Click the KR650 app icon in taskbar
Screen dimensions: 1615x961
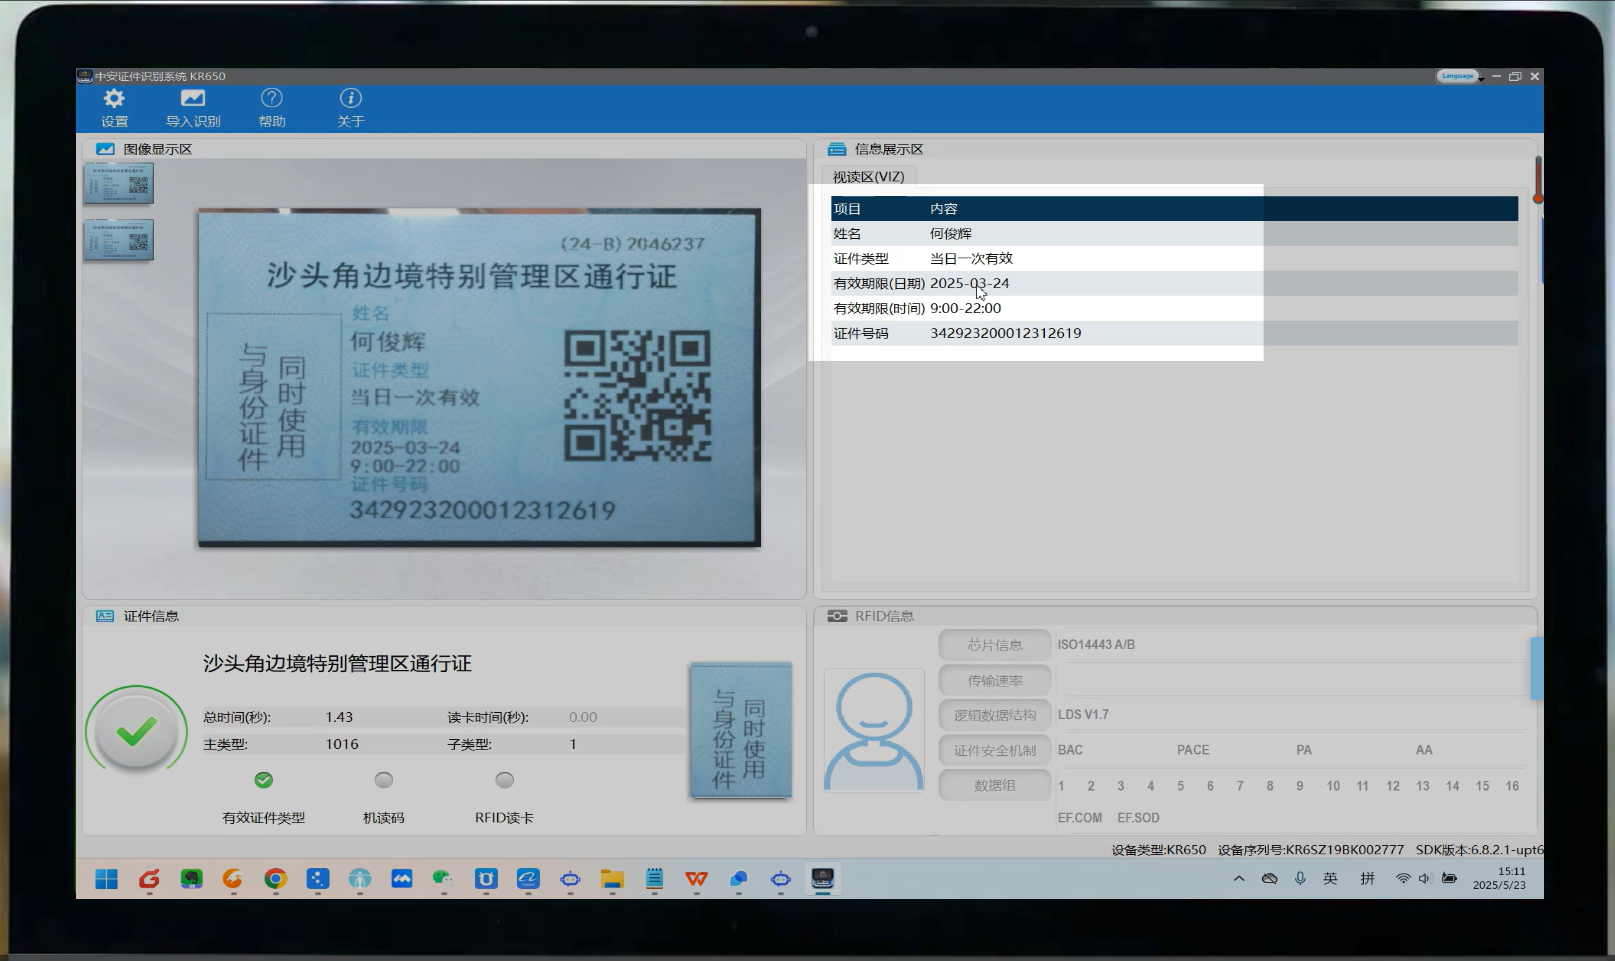tap(822, 879)
